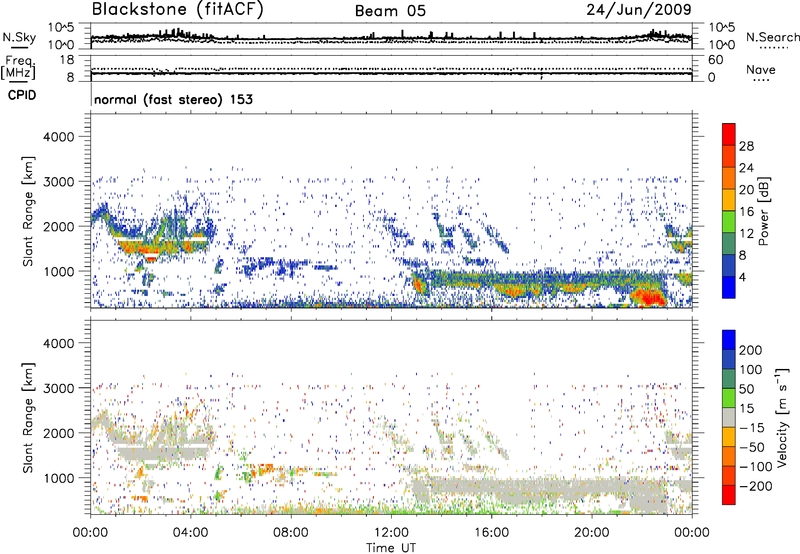Click the "CPID" label
Viewport: 800px width, 554px height.
tap(22, 95)
